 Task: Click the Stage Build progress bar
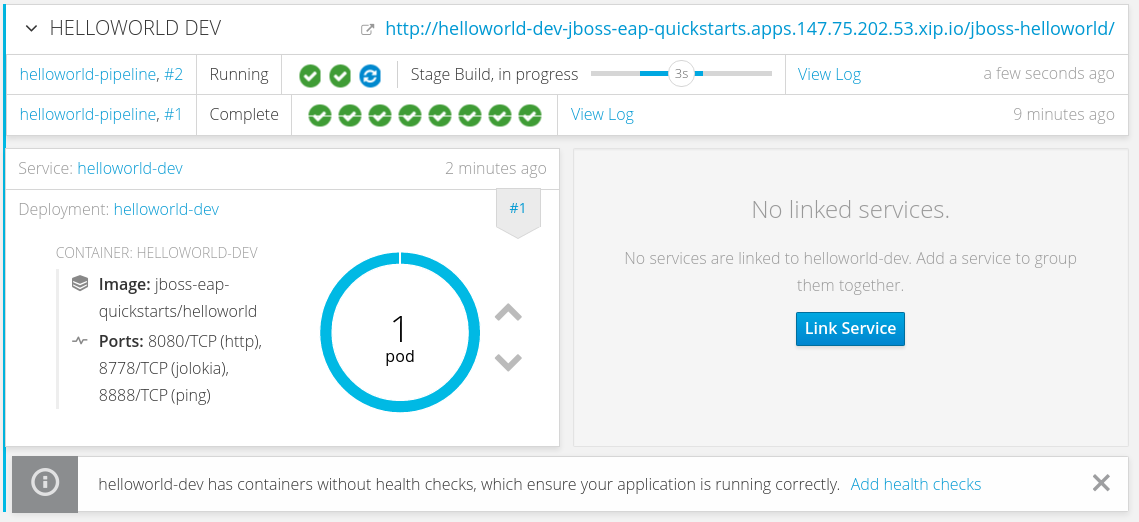coord(681,73)
